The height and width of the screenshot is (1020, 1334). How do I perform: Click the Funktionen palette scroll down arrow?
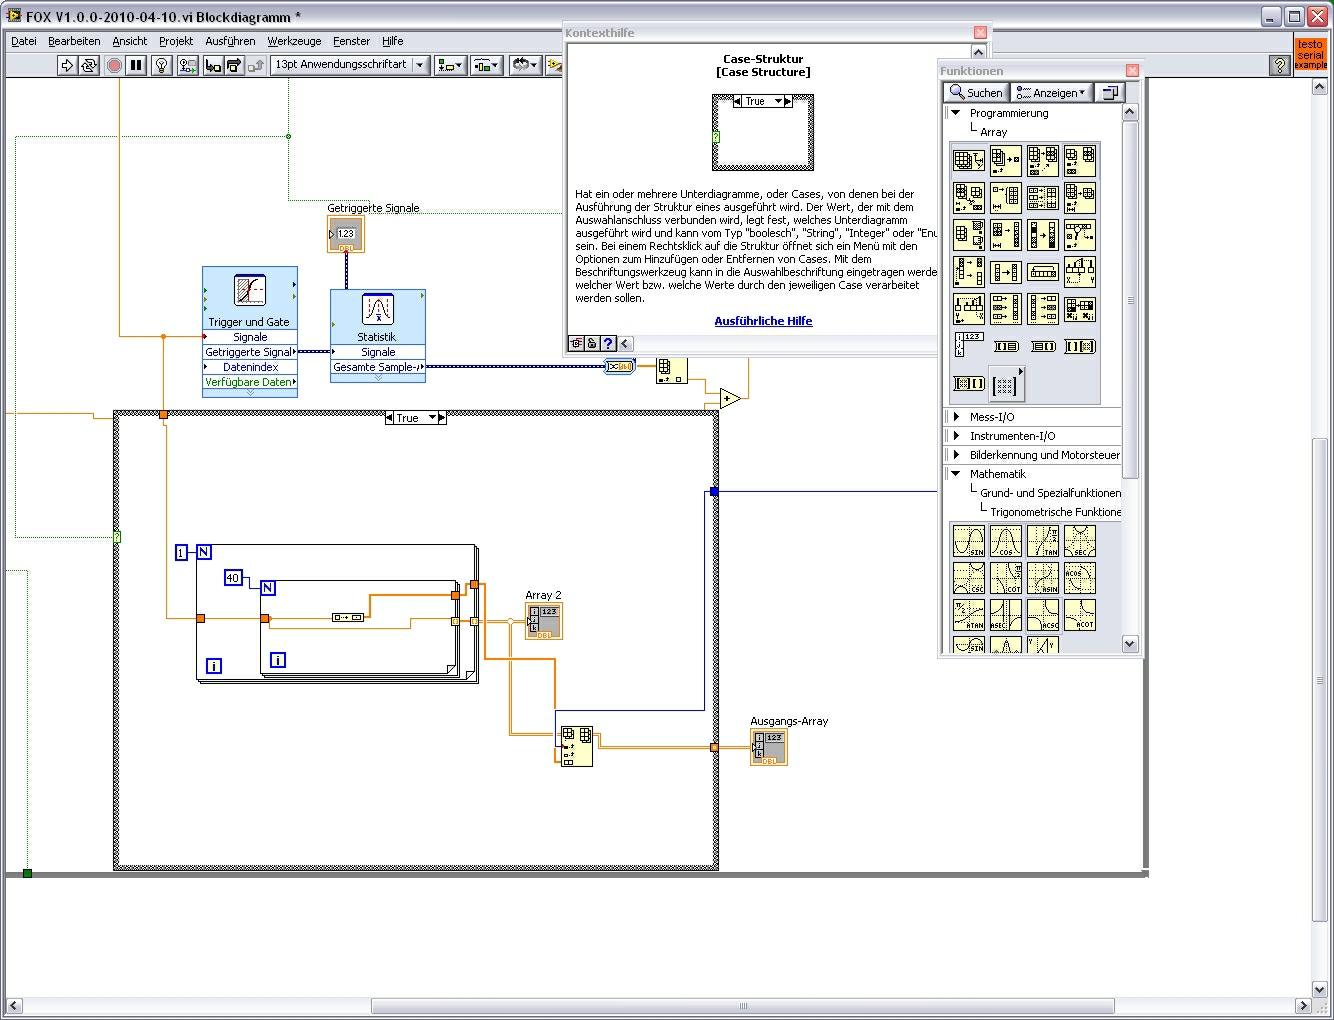[1130, 644]
